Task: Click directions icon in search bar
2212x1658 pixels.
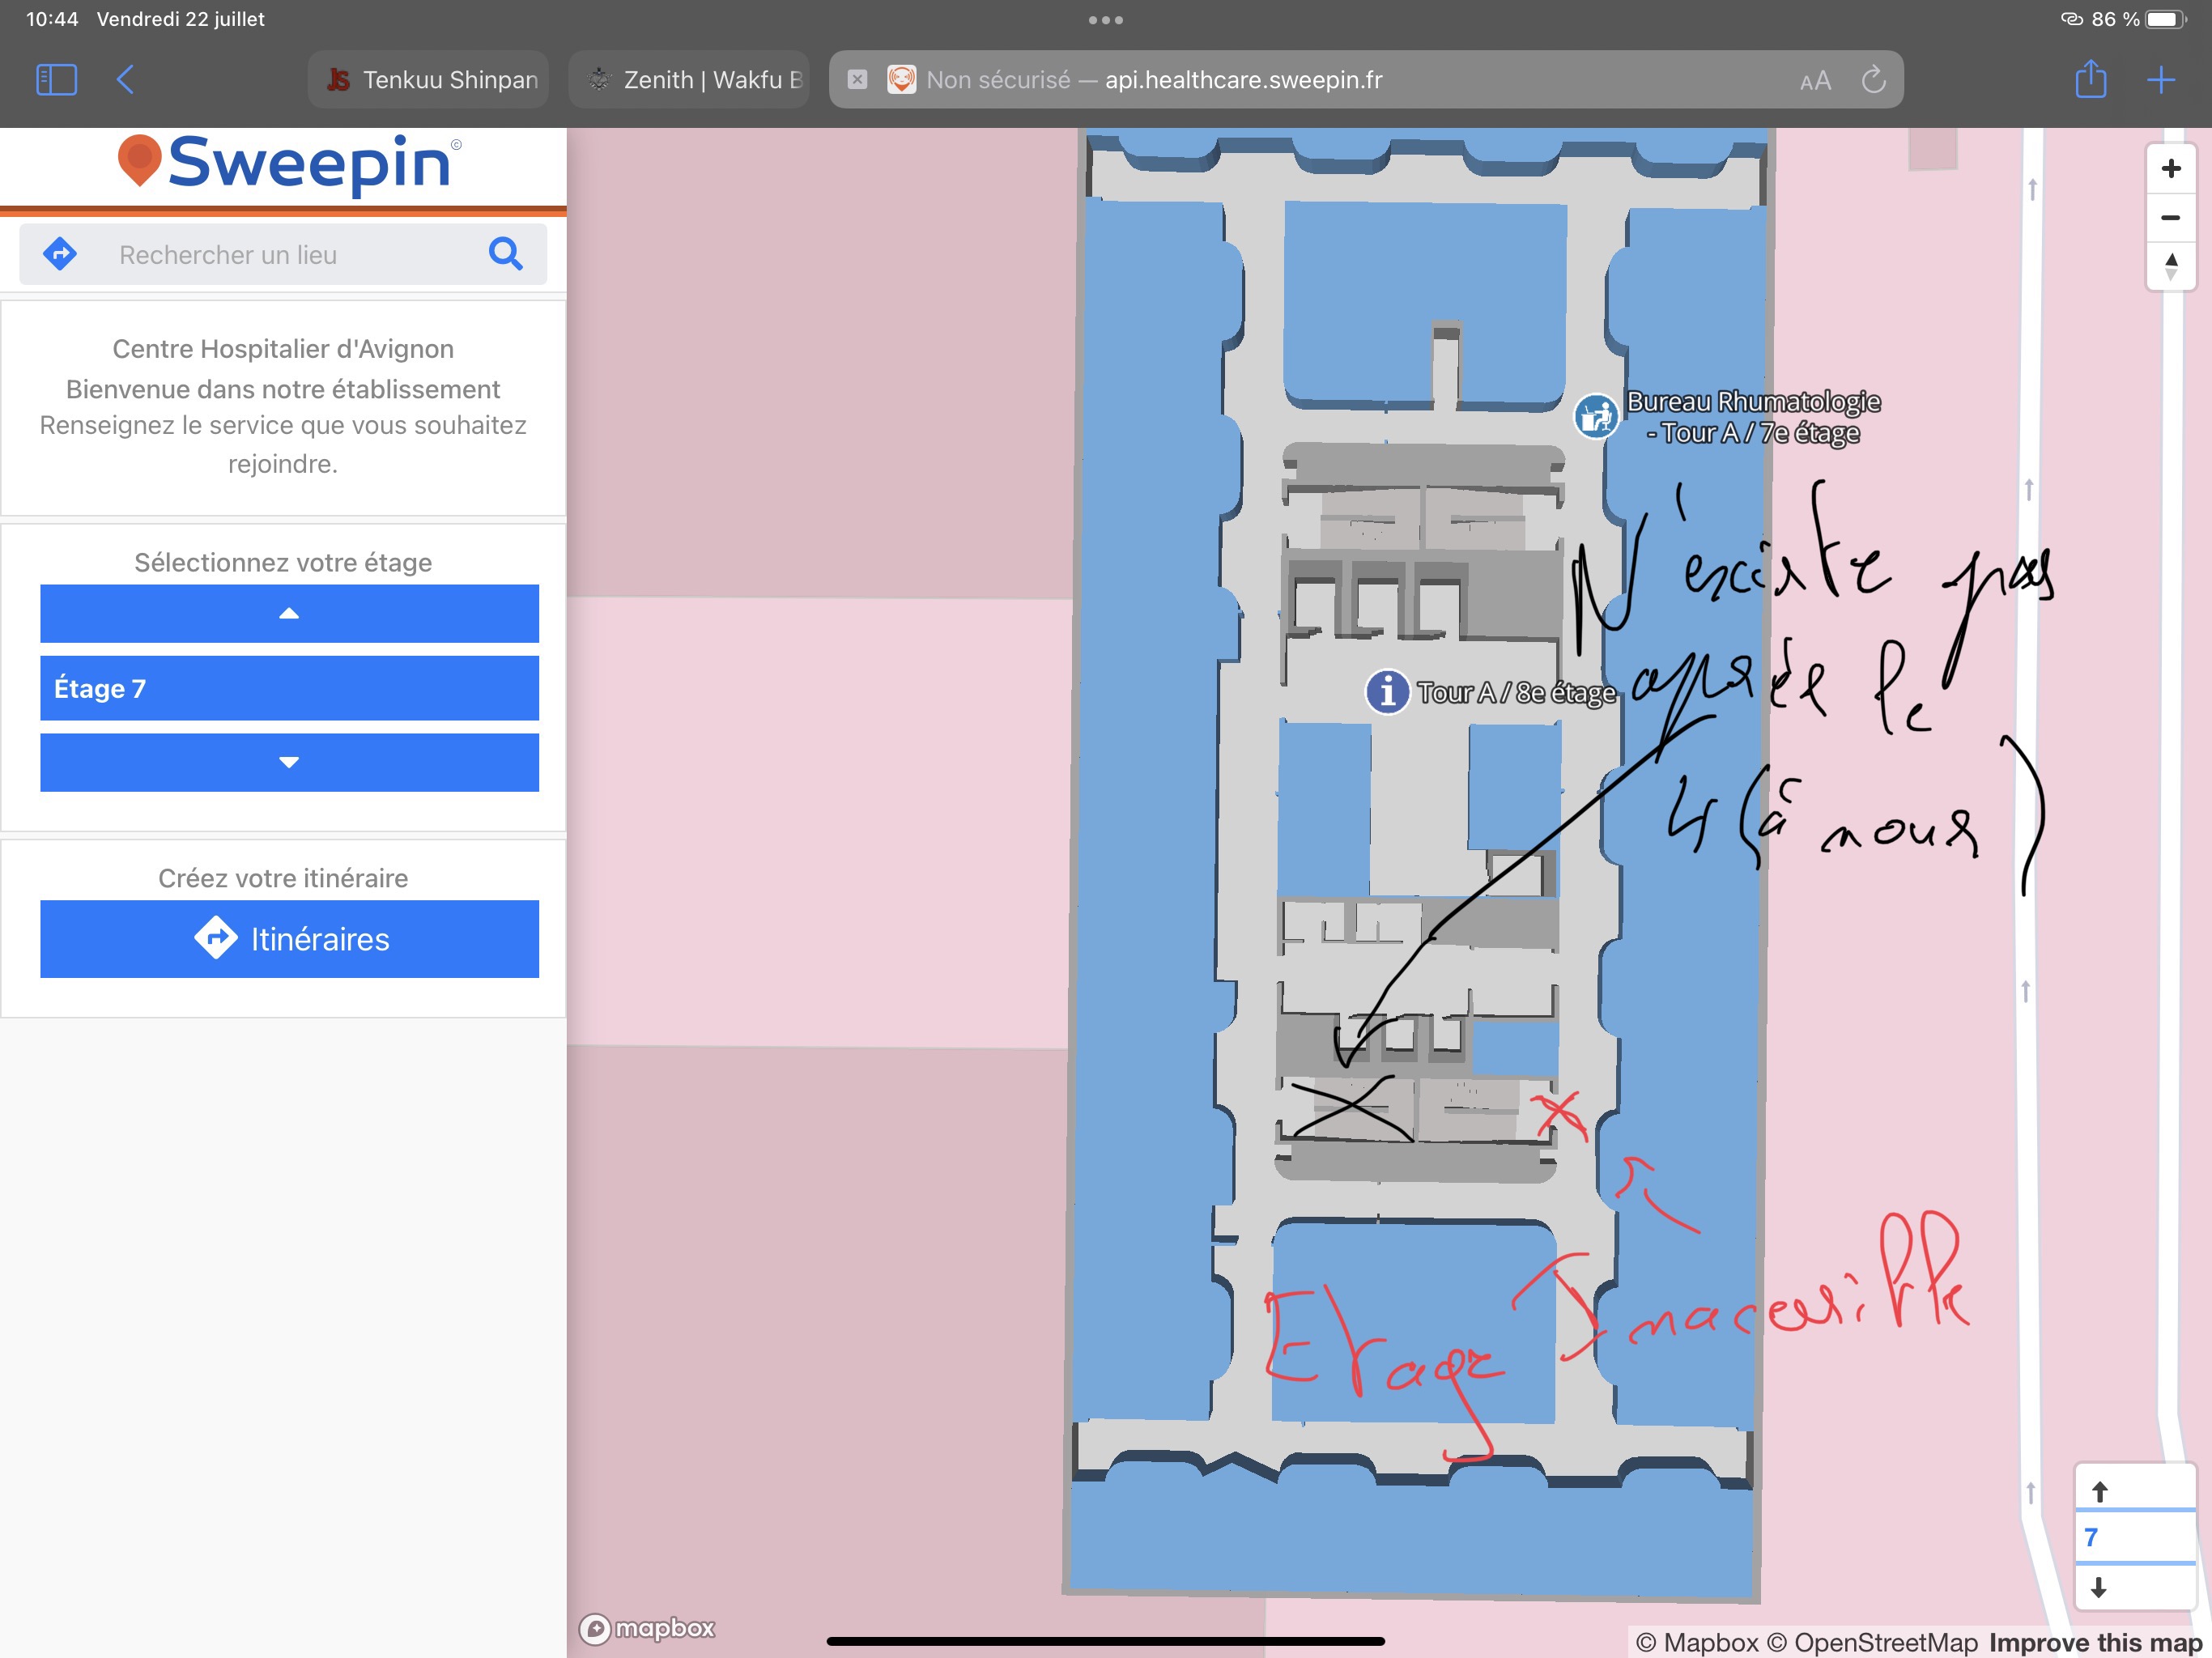Action: point(61,254)
